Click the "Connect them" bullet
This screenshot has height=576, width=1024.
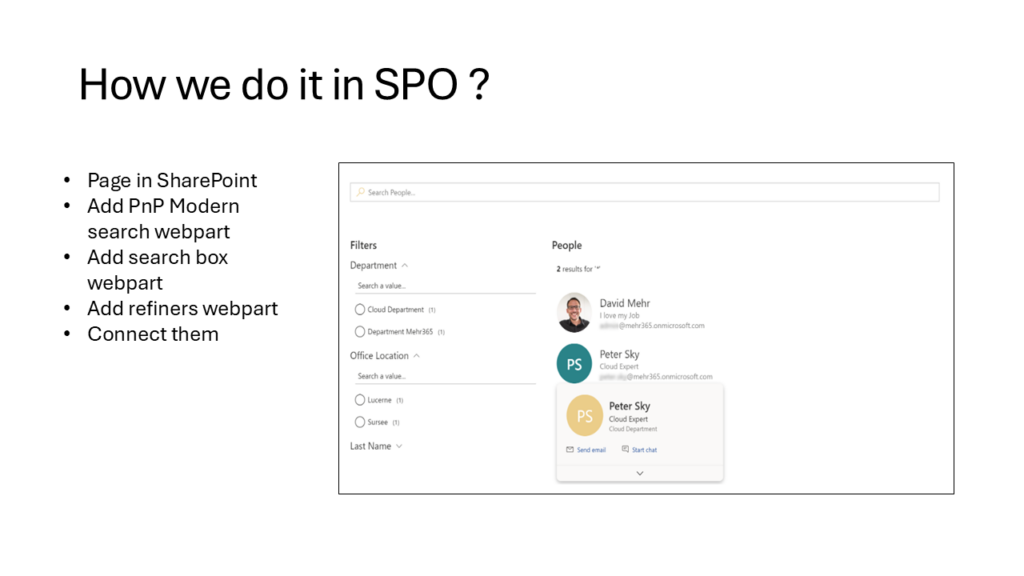pos(153,334)
